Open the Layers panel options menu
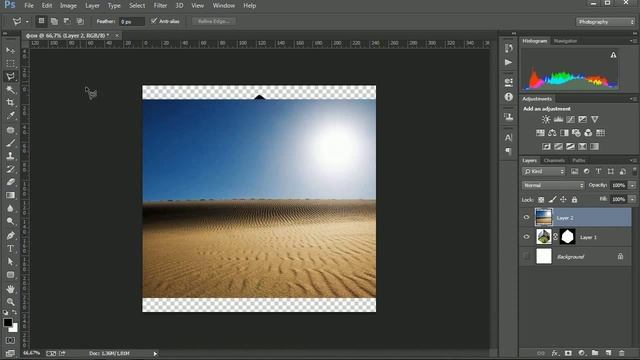 [633, 160]
